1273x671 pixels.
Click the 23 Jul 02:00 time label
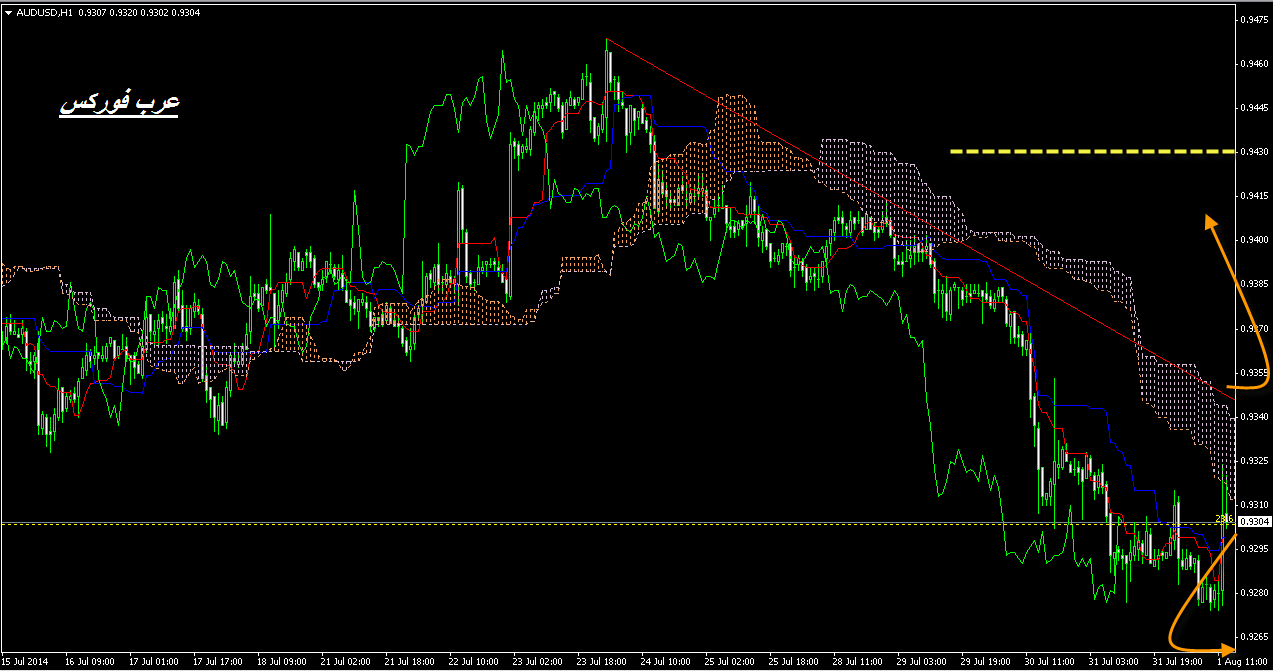(x=537, y=661)
